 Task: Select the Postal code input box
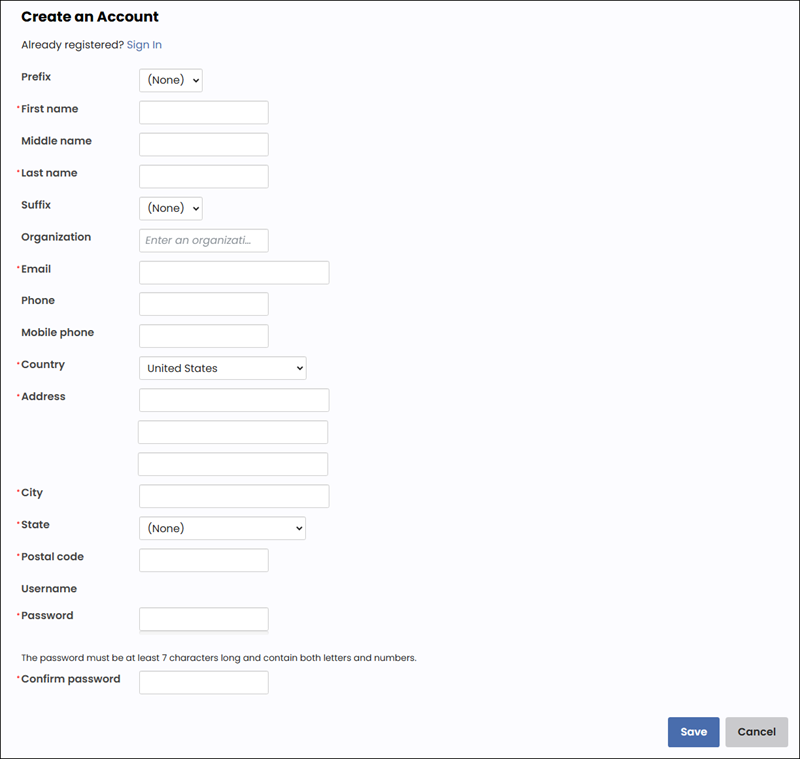203,560
